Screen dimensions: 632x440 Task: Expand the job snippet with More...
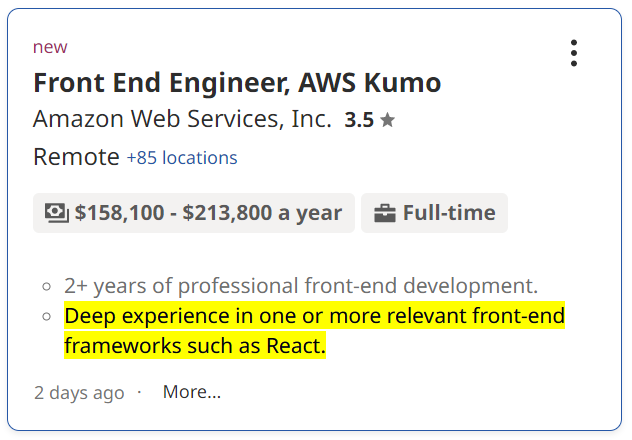192,392
